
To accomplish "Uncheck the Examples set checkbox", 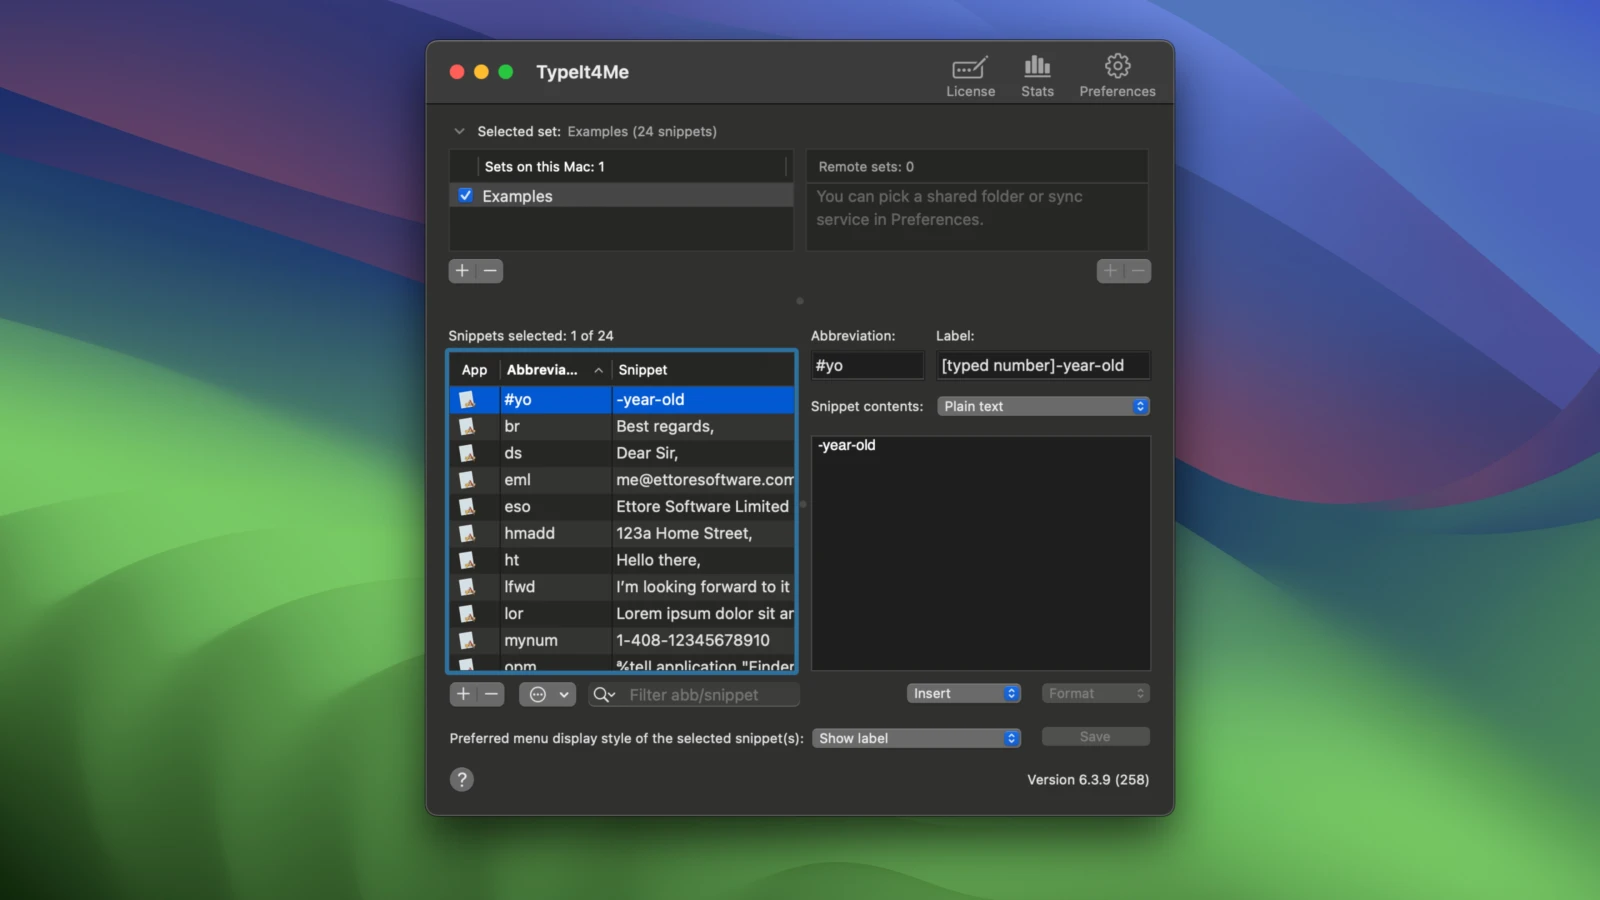I will click(x=466, y=196).
